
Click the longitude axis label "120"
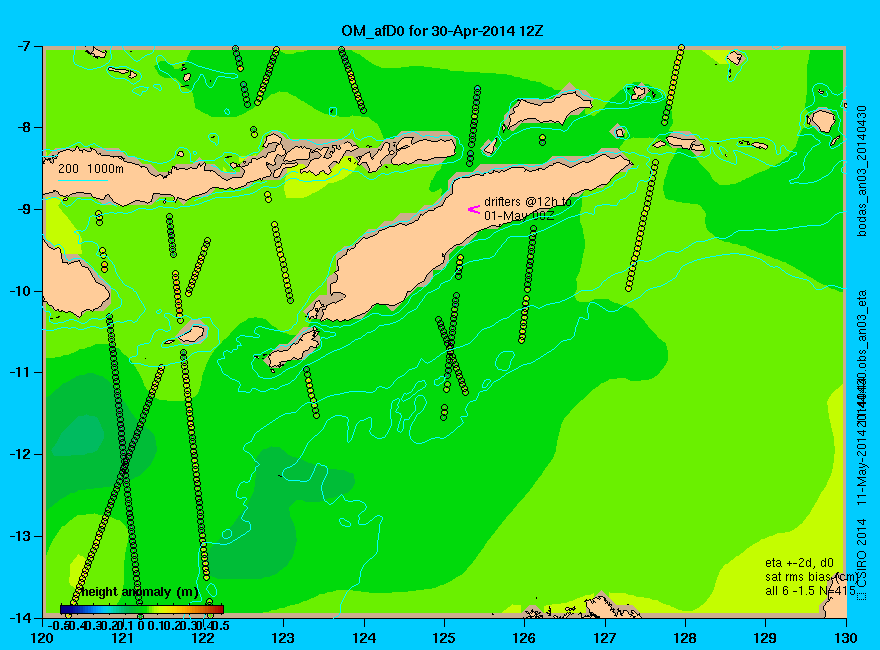click(43, 638)
